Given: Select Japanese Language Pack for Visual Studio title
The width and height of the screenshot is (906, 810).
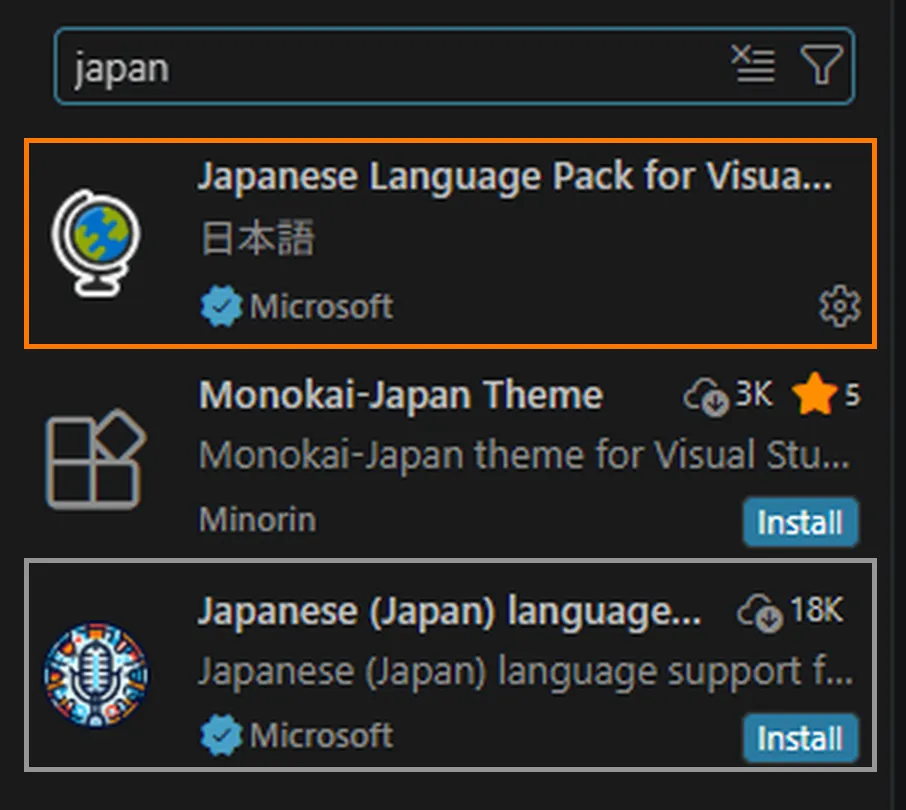Looking at the screenshot, I should pyautogui.click(x=515, y=176).
